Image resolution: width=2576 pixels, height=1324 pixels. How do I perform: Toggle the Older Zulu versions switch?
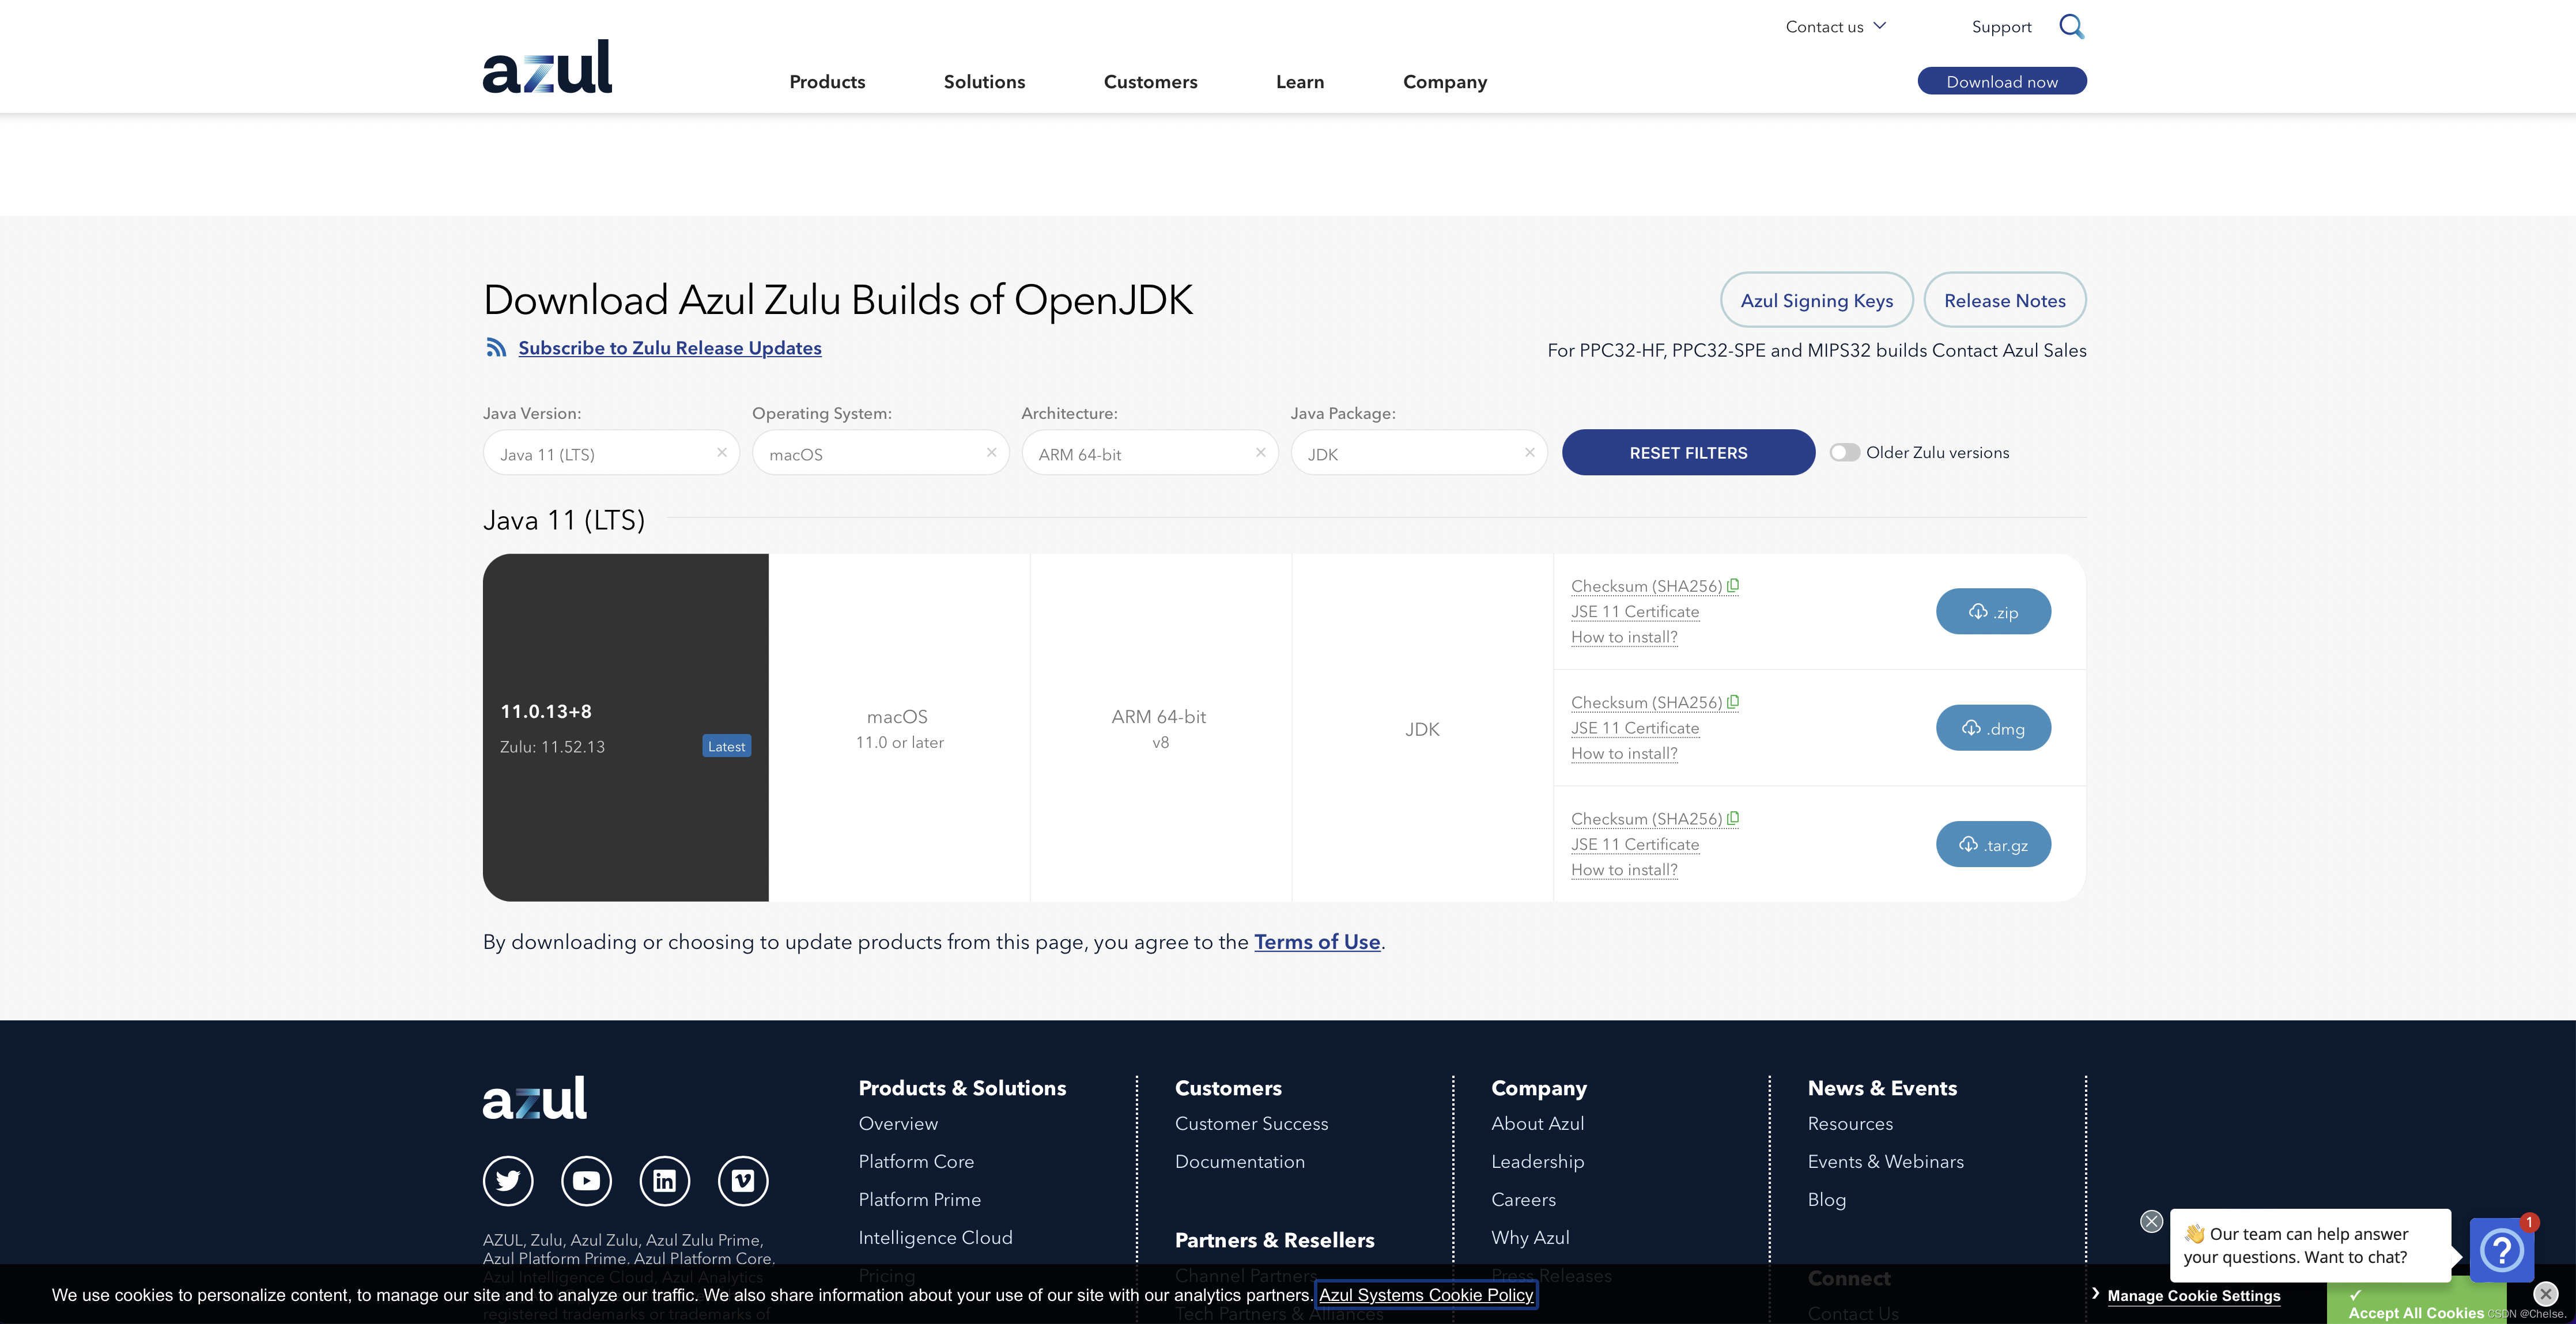point(1844,452)
